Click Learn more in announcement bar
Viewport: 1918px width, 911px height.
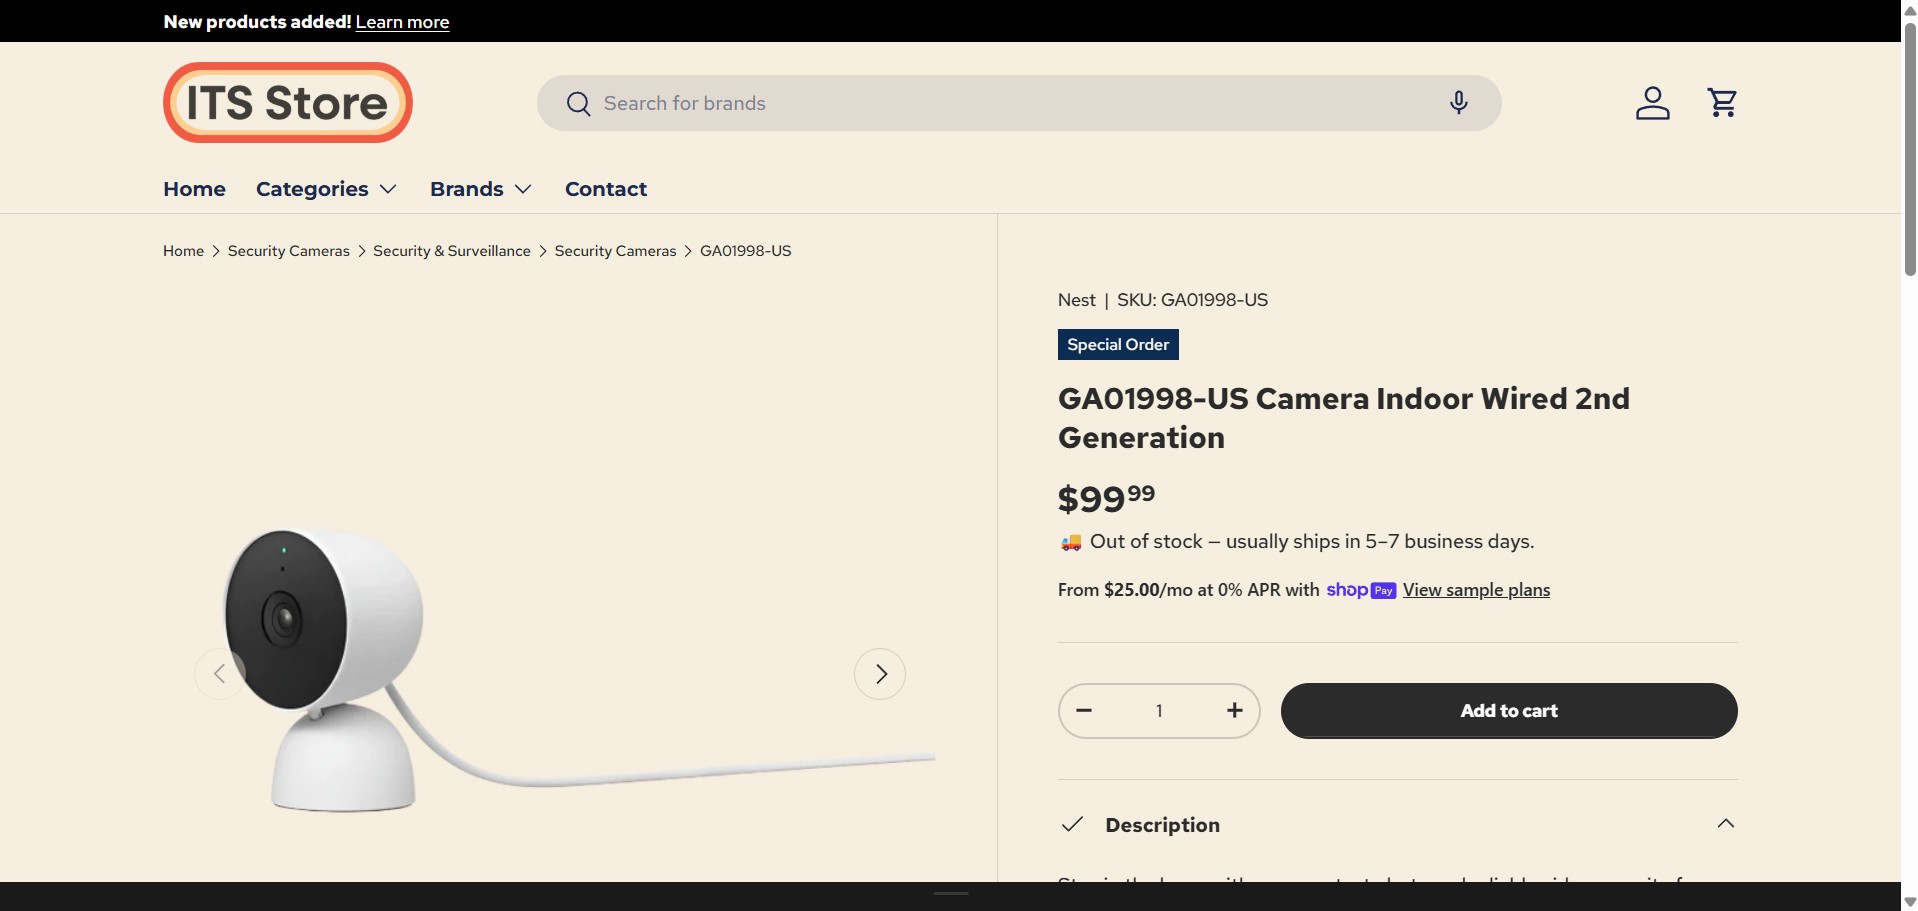(x=402, y=22)
